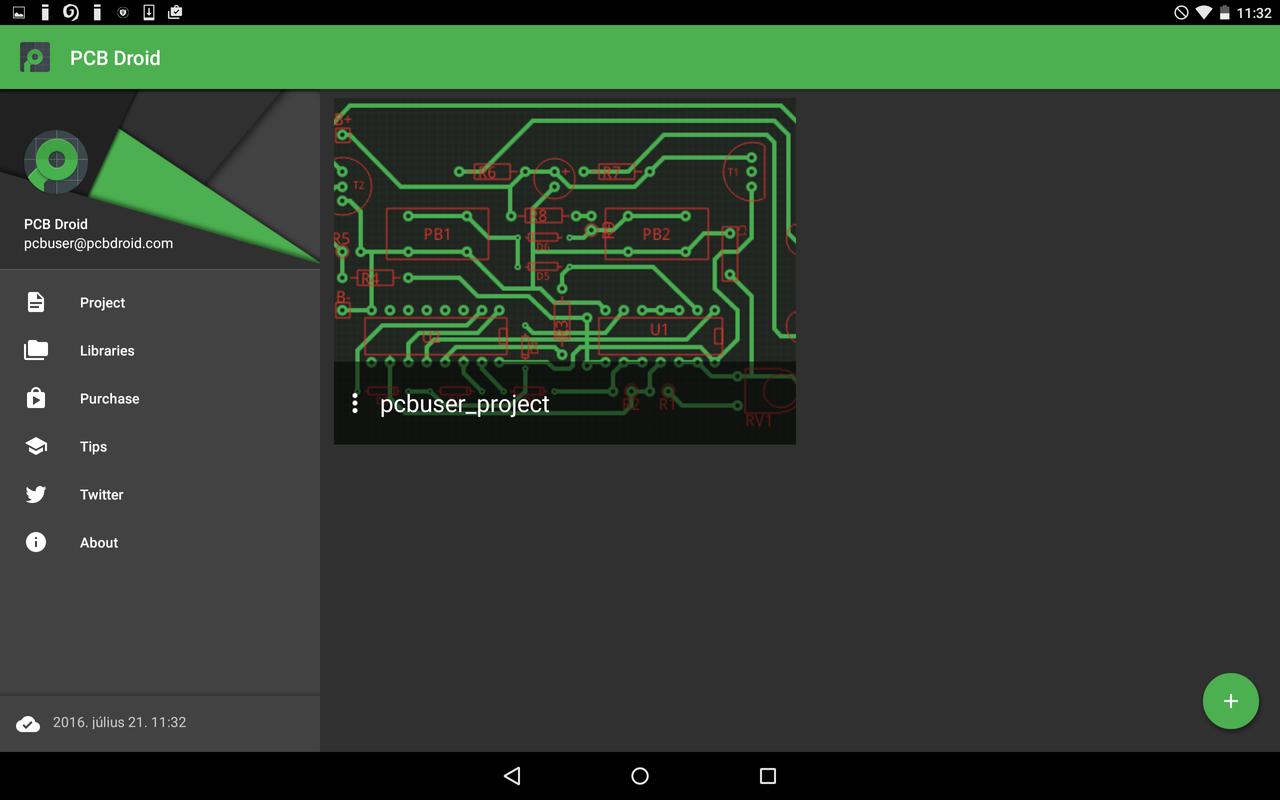Click the Twitter bird icon
This screenshot has height=800, width=1280.
point(36,494)
